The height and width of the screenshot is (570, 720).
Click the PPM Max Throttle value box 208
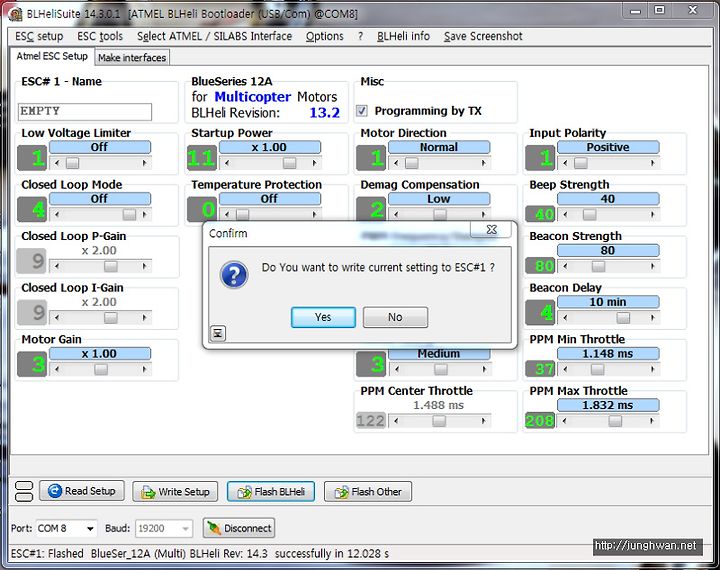coord(540,420)
